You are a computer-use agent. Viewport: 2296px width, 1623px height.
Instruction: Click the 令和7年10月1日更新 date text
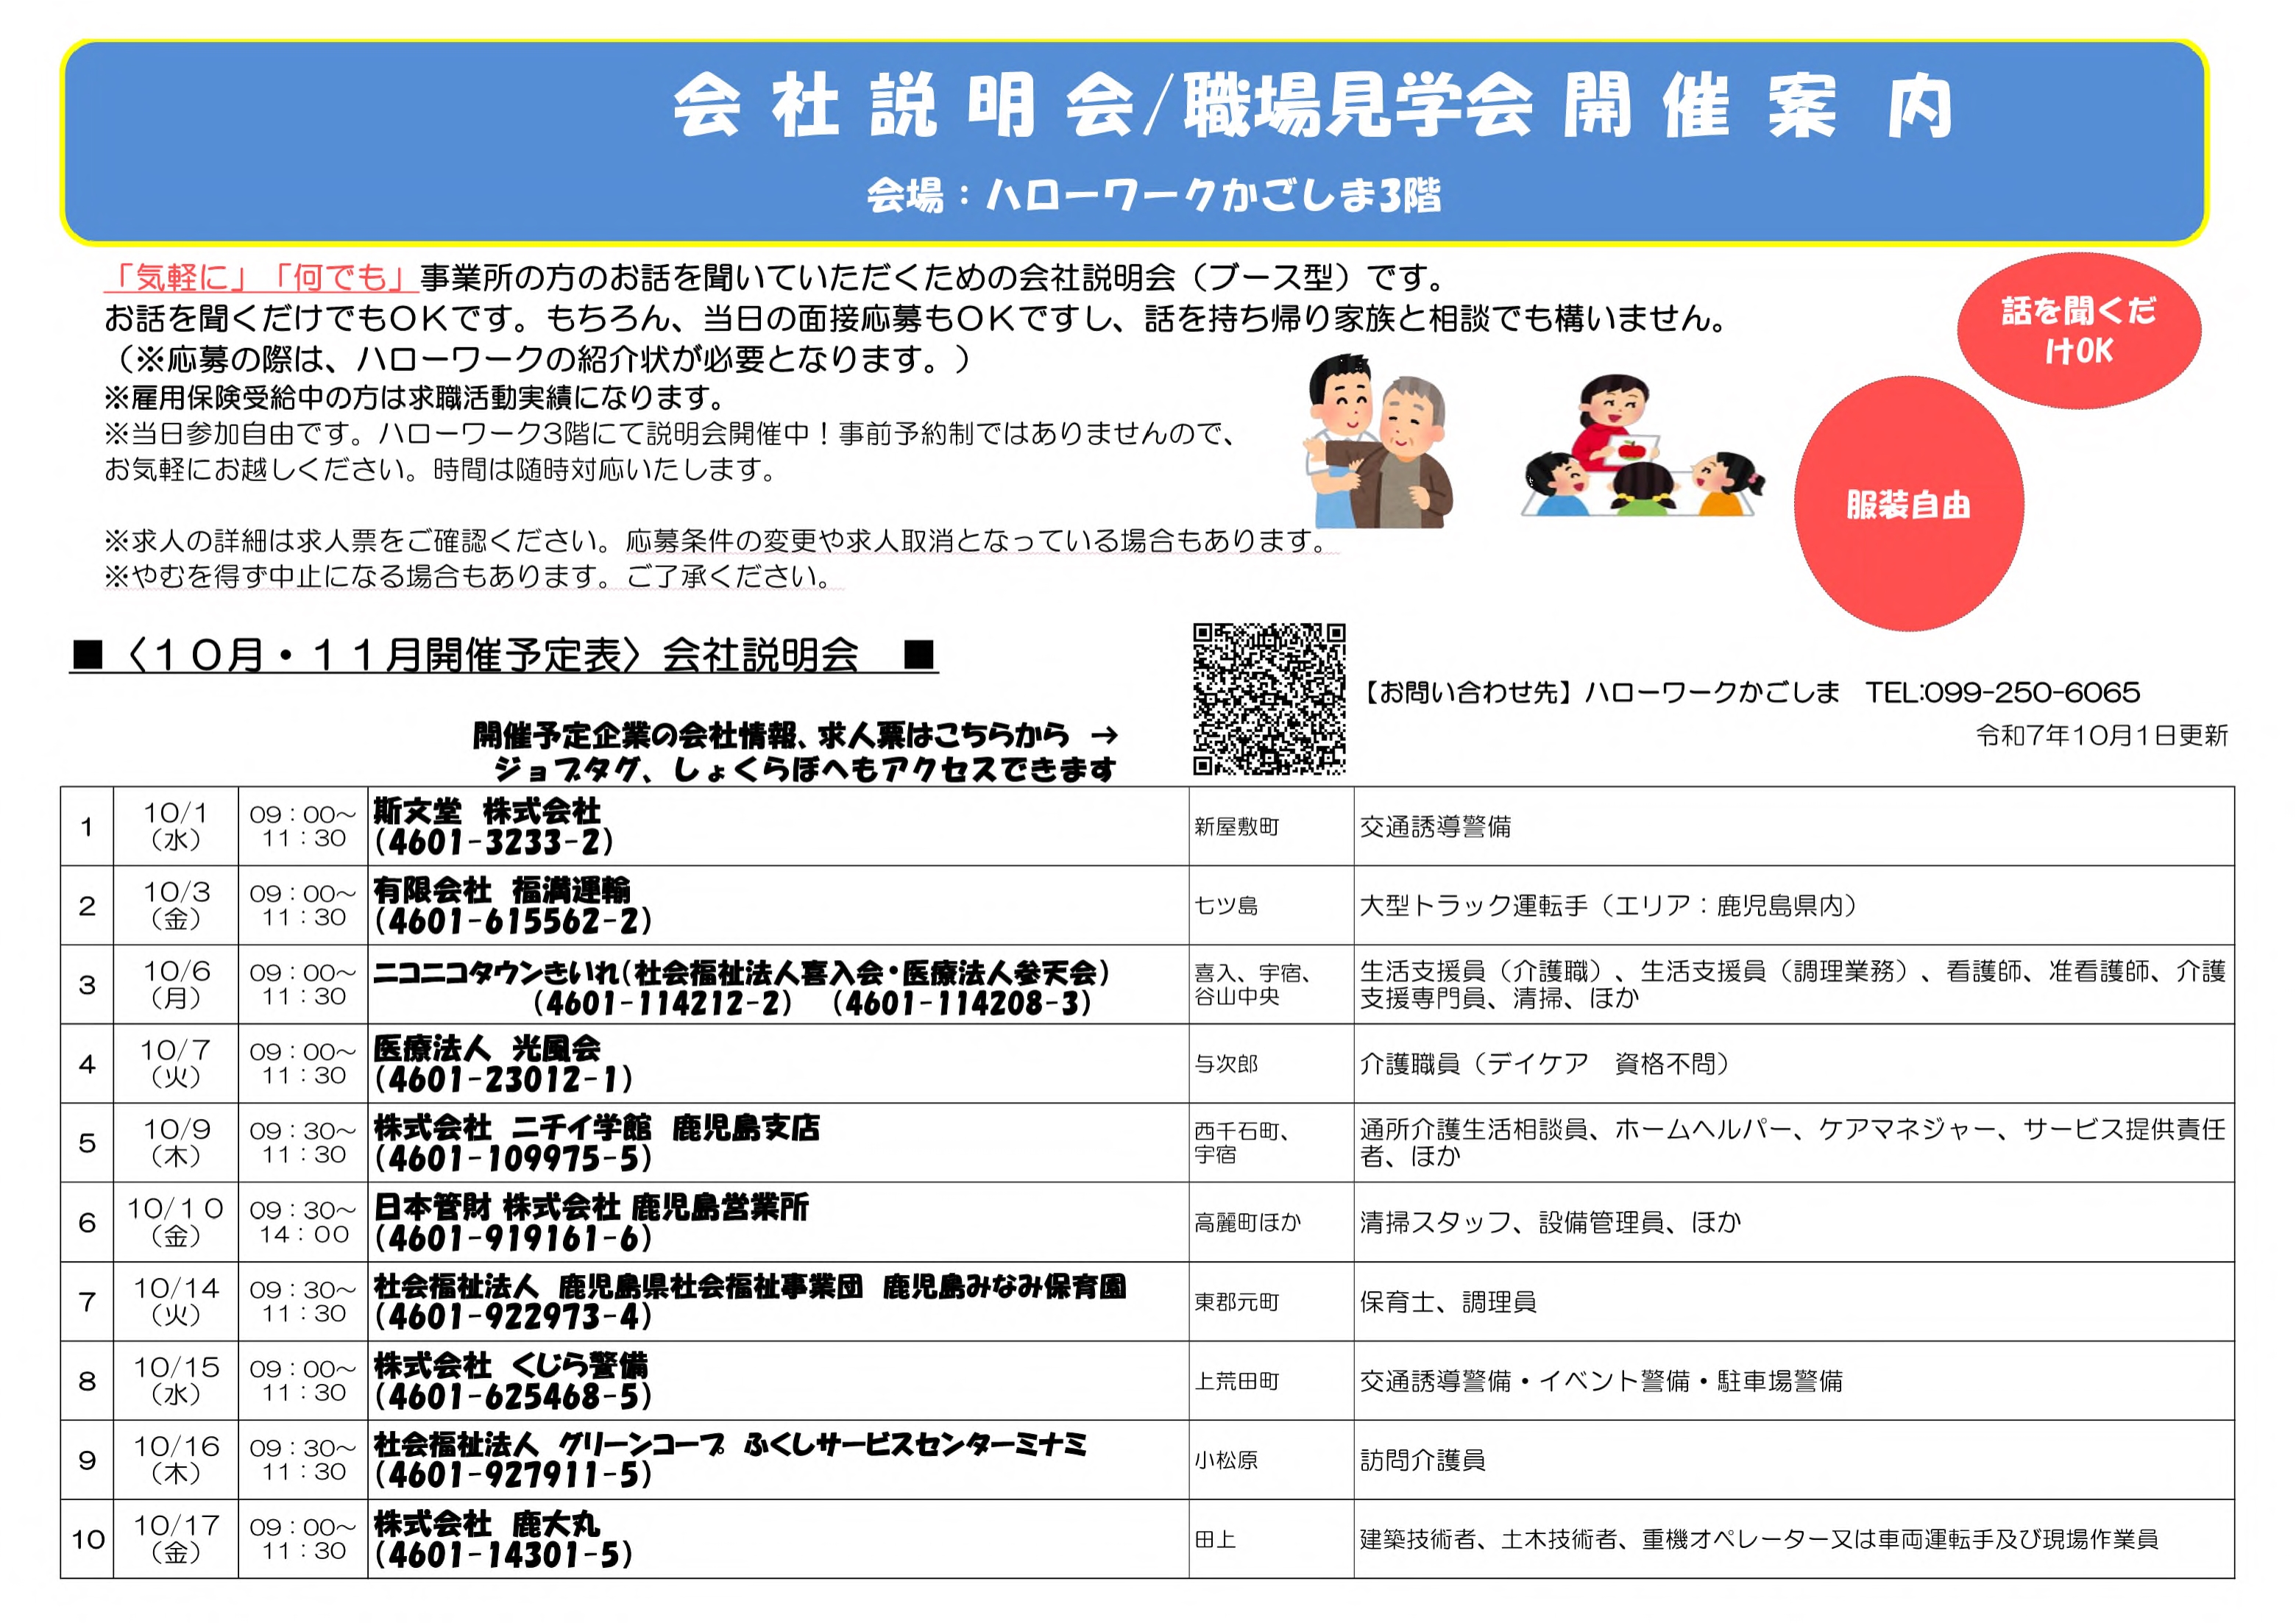[x=2101, y=735]
